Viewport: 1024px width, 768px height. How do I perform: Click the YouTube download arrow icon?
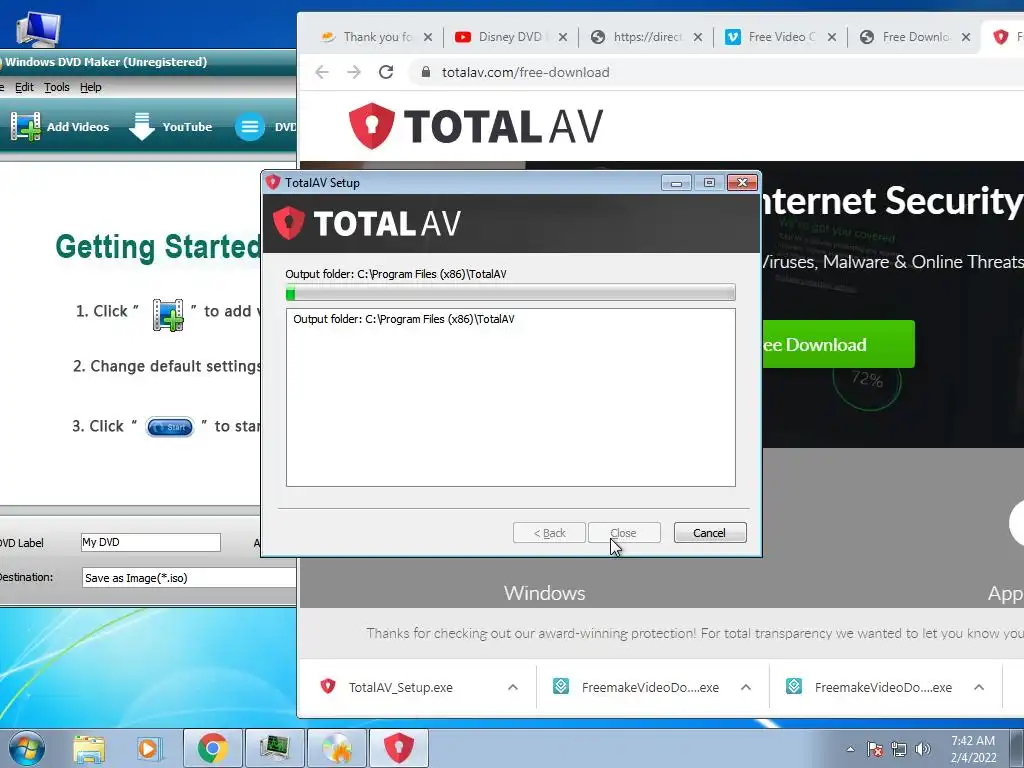[142, 127]
